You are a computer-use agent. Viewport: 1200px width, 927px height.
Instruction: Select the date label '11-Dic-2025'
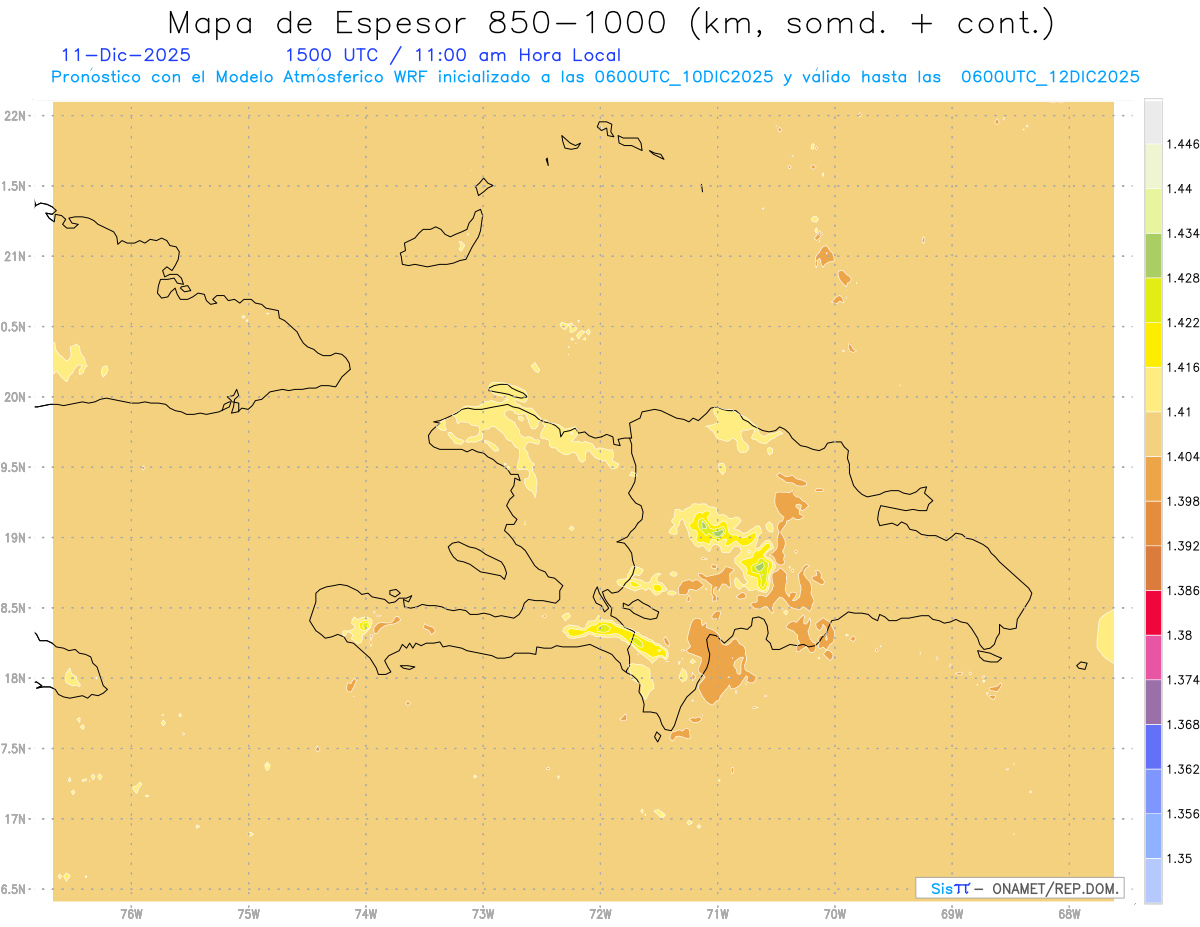[x=126, y=55]
